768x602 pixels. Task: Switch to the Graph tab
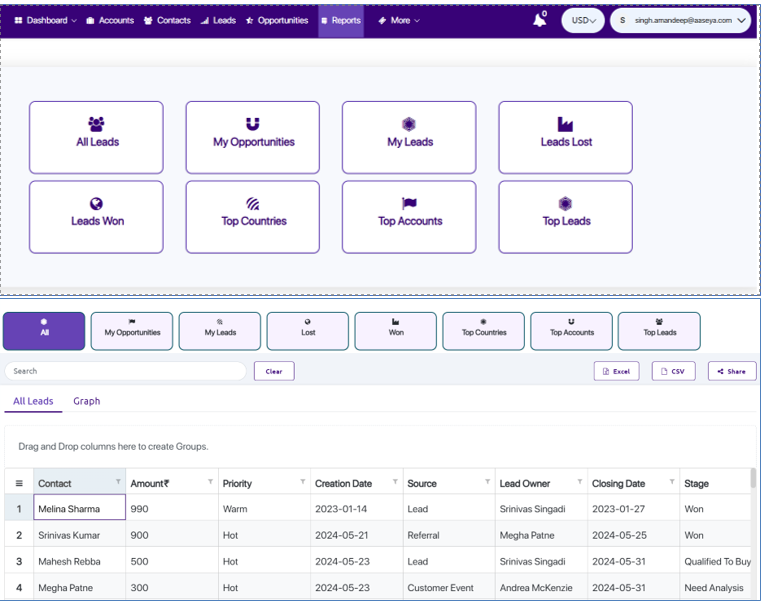[x=87, y=401]
